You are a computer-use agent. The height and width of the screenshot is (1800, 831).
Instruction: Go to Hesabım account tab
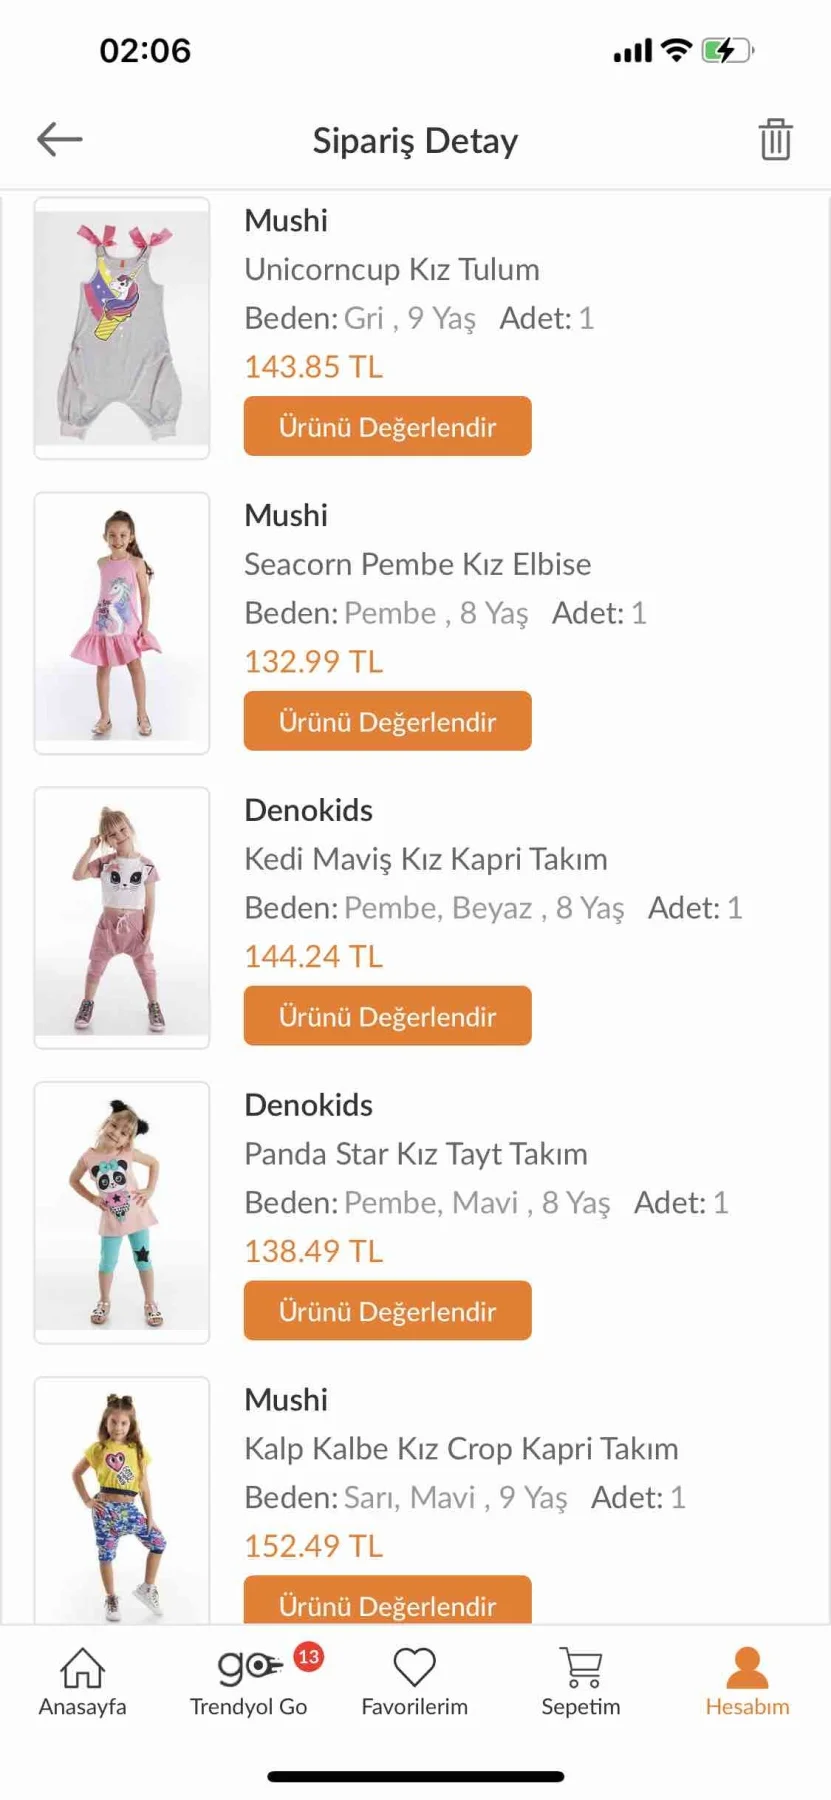click(747, 1681)
